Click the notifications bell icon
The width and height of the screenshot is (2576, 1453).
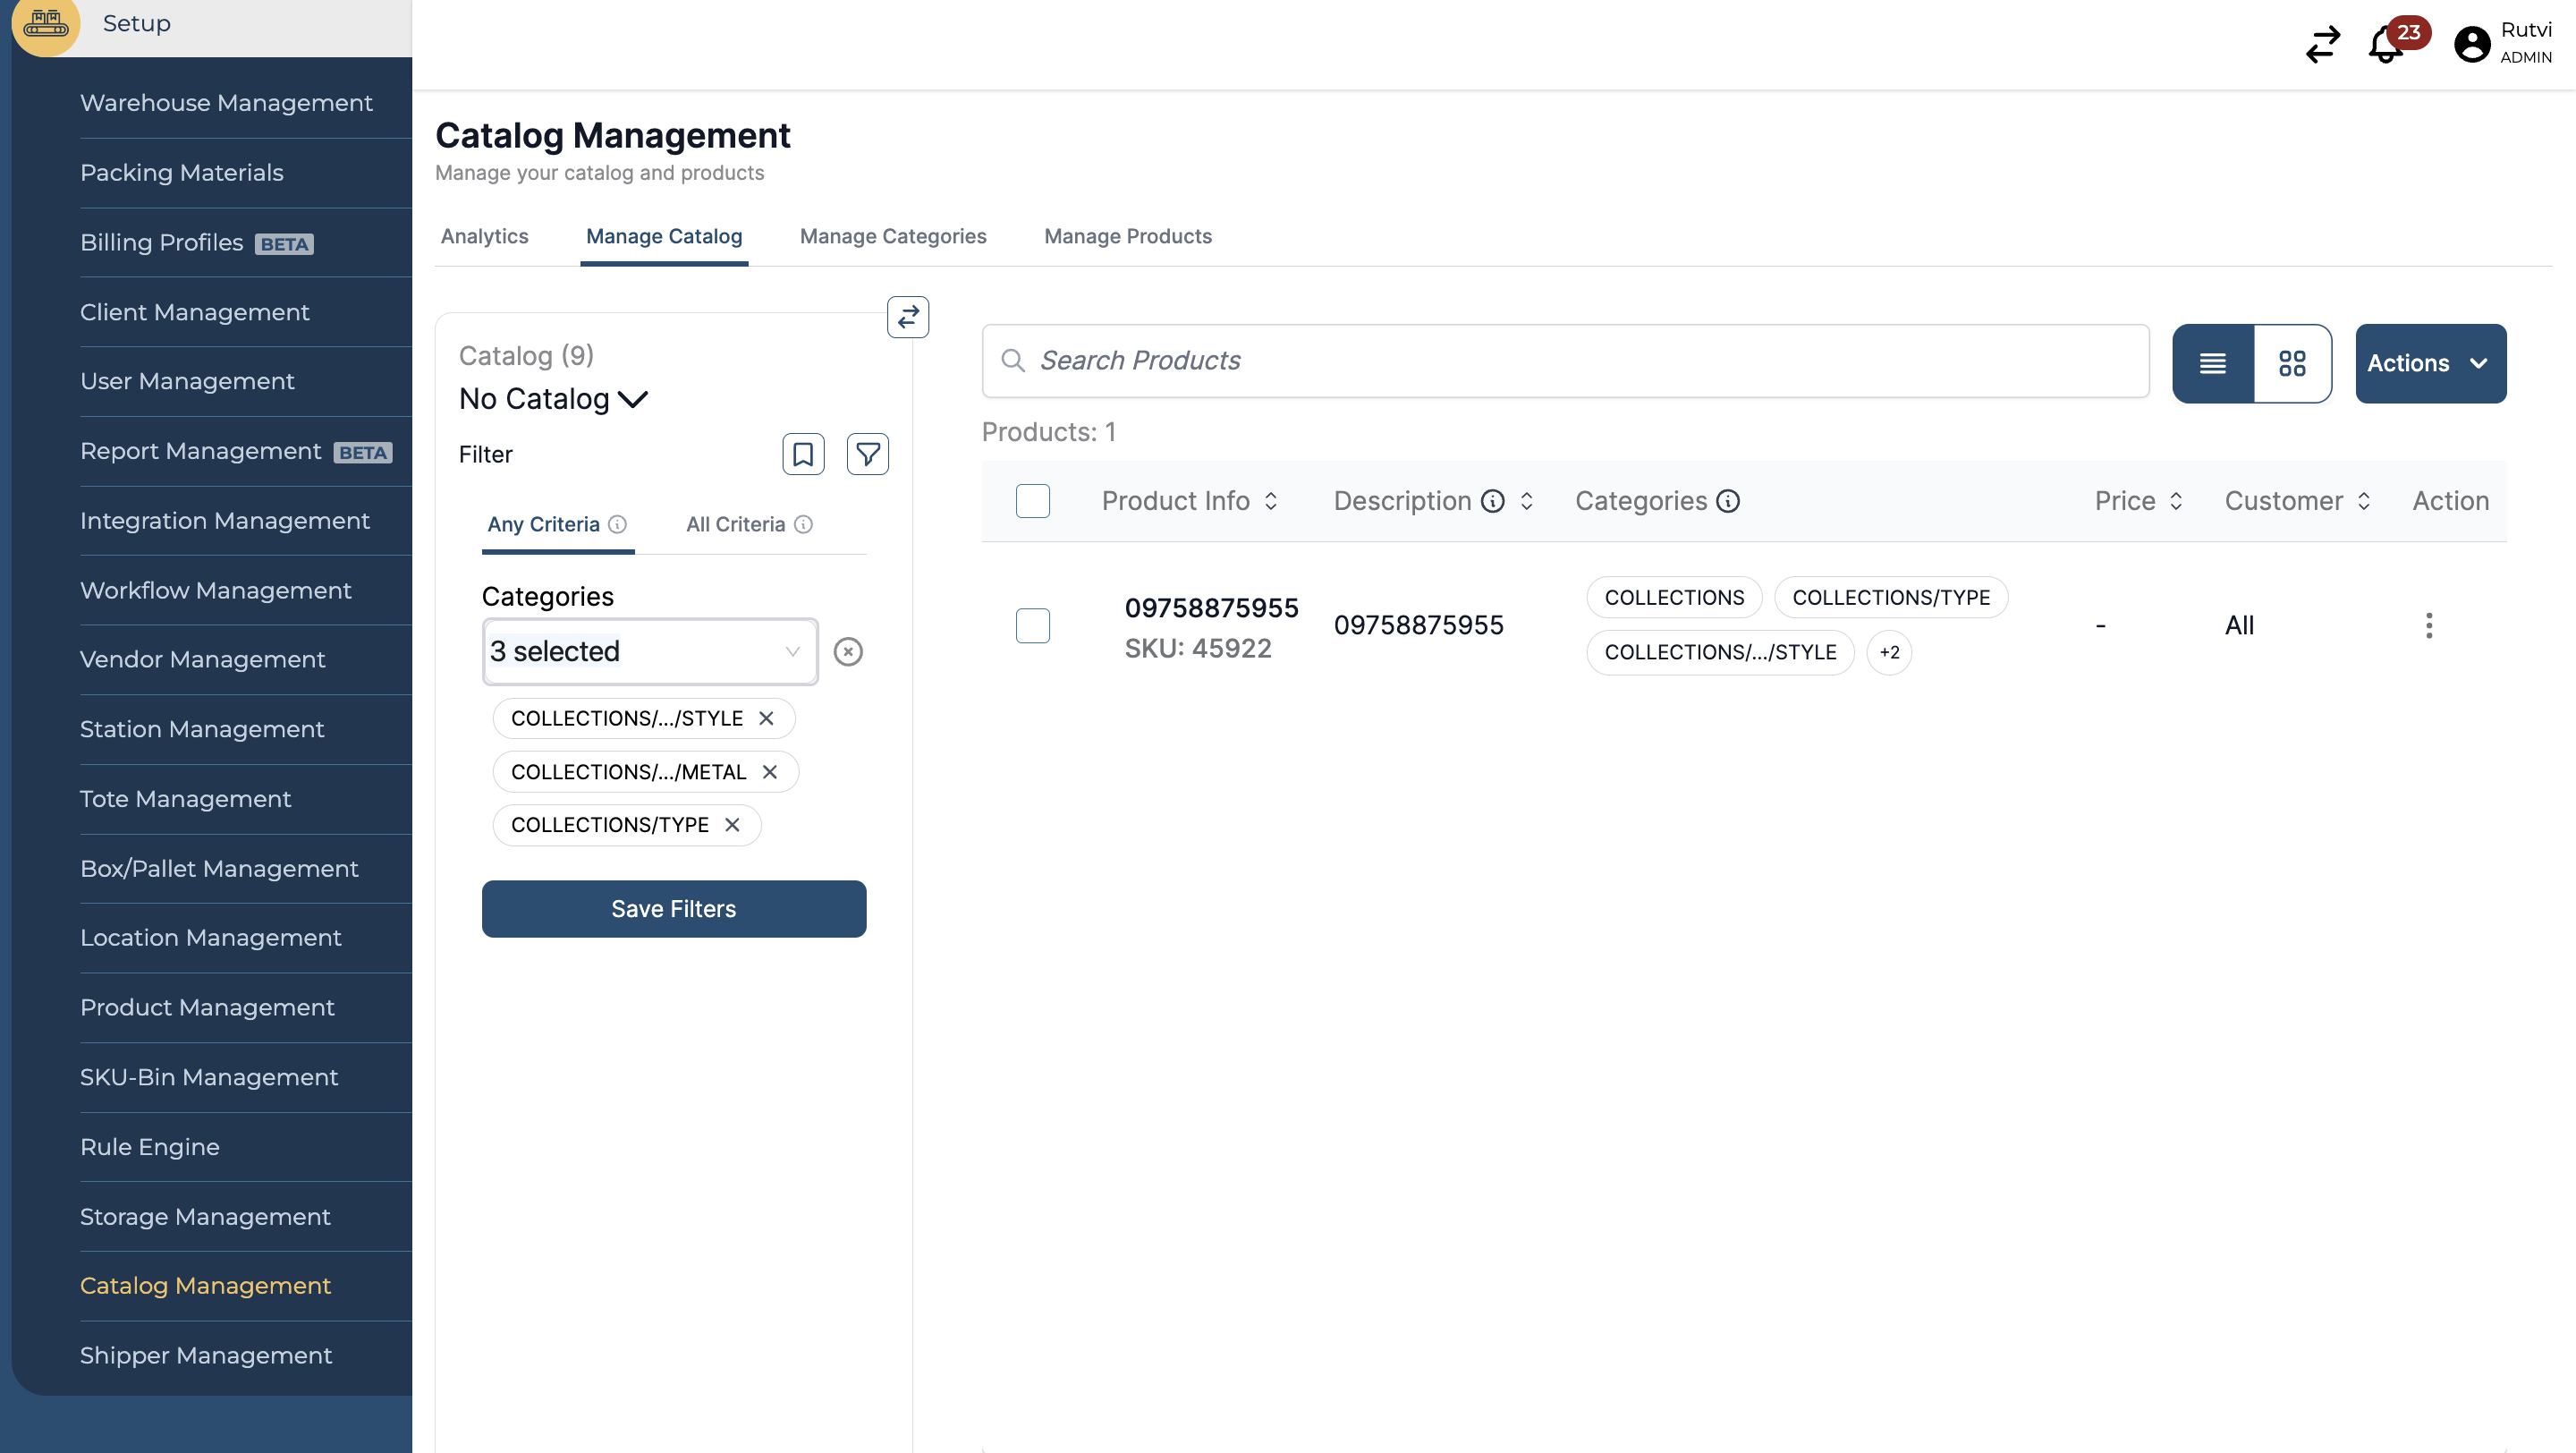2386,46
